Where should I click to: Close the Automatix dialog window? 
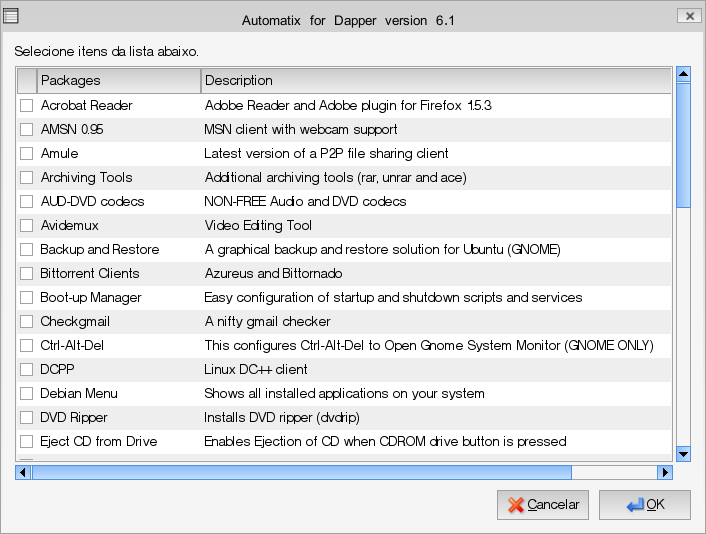click(688, 17)
